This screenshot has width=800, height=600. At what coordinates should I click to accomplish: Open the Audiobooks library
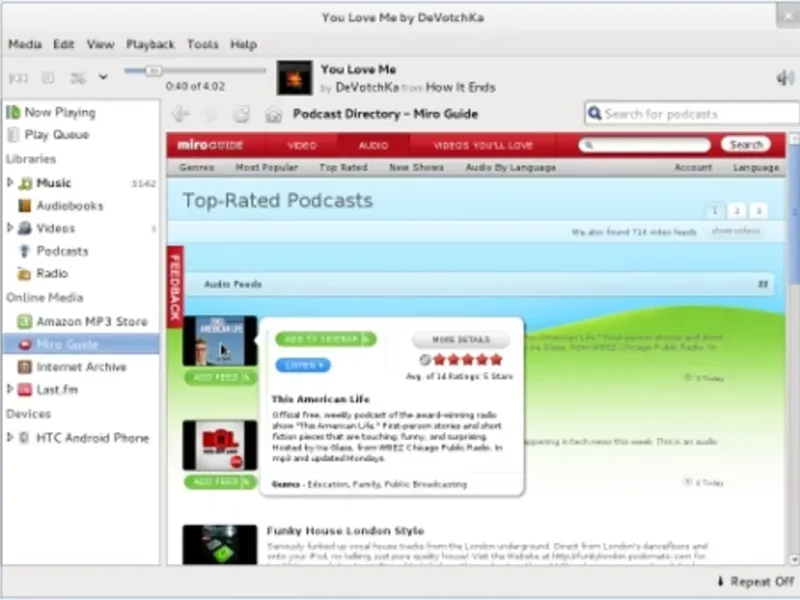[x=70, y=206]
